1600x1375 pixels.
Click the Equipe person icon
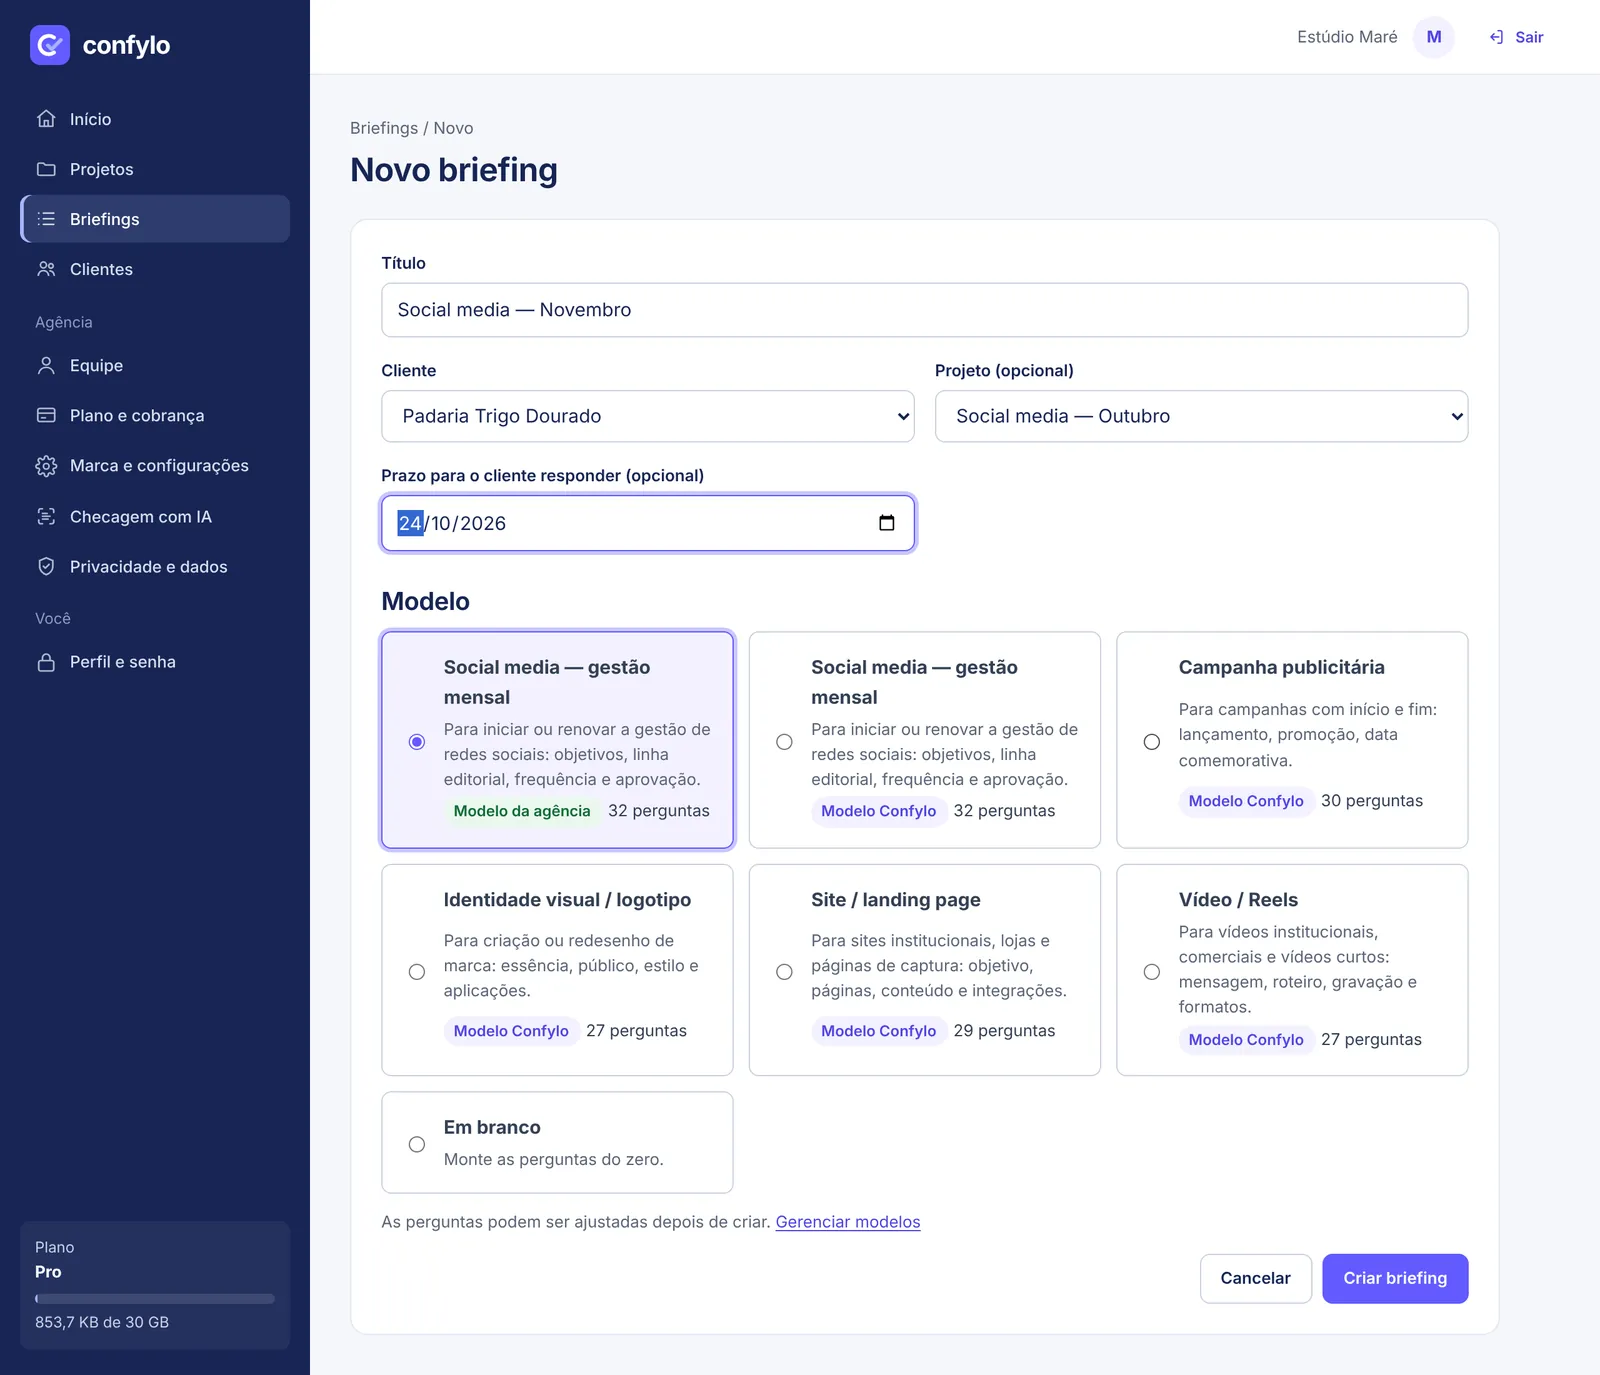point(46,366)
